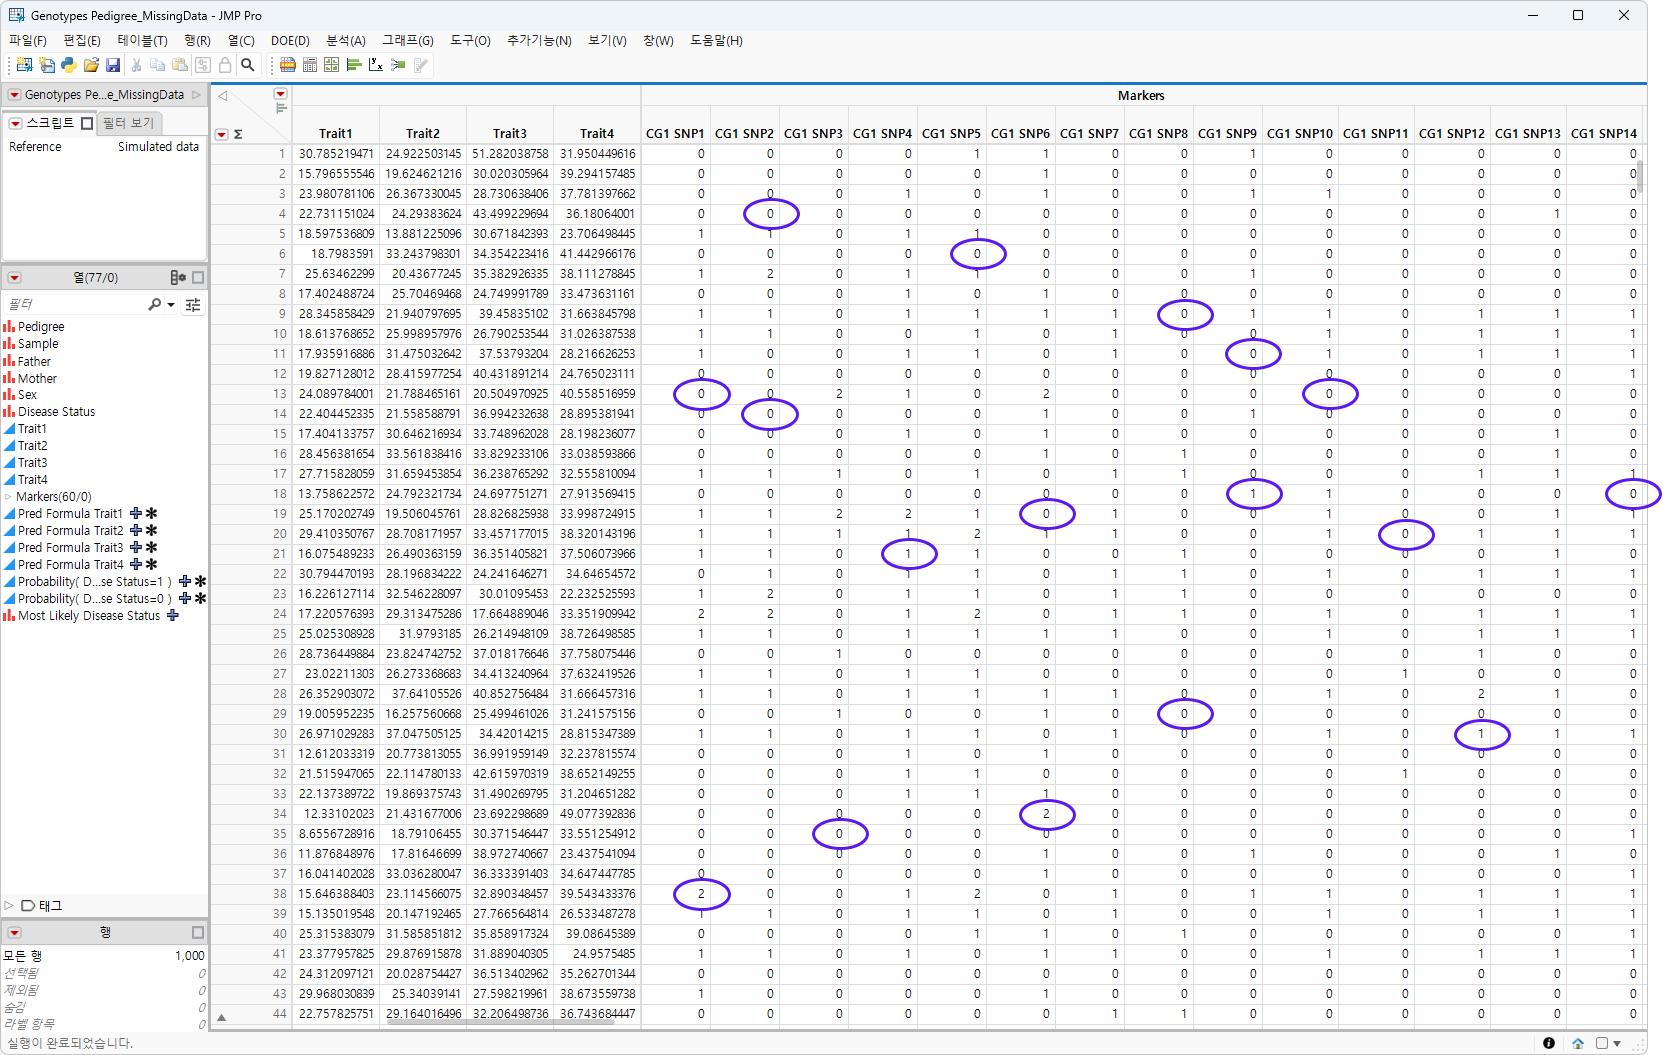The width and height of the screenshot is (1665, 1055).
Task: Collapse left panels with the triangle arrow
Action: pyautogui.click(x=223, y=96)
